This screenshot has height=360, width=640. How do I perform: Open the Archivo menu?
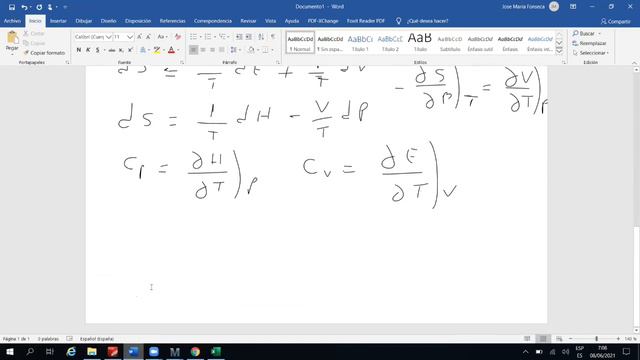click(12, 21)
